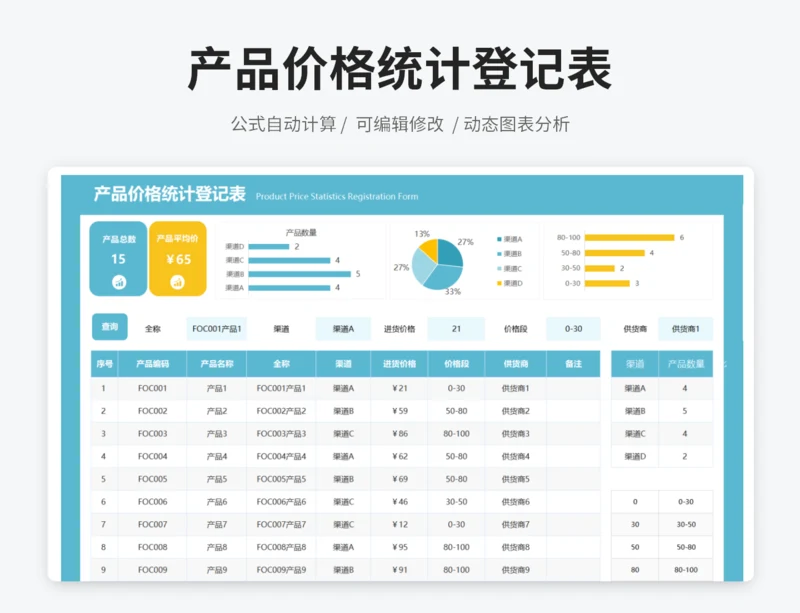
Task: Click the 渠道C legend swatch
Action: [x=499, y=268]
